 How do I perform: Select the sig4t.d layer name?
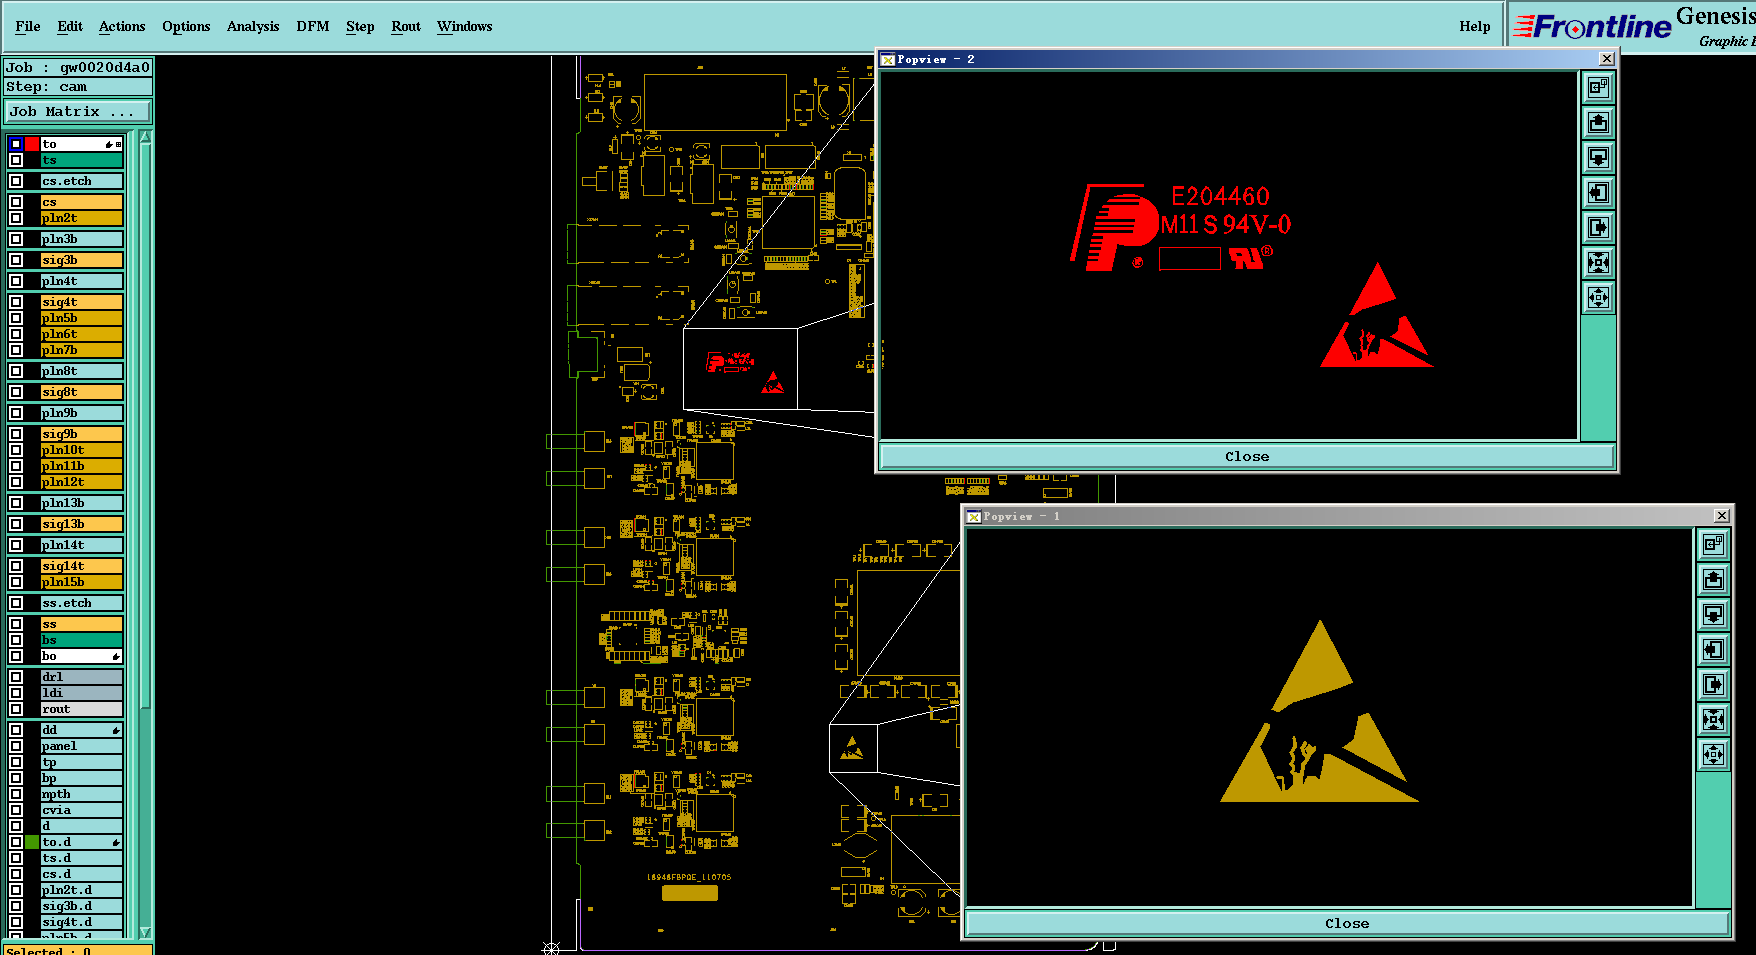point(82,922)
